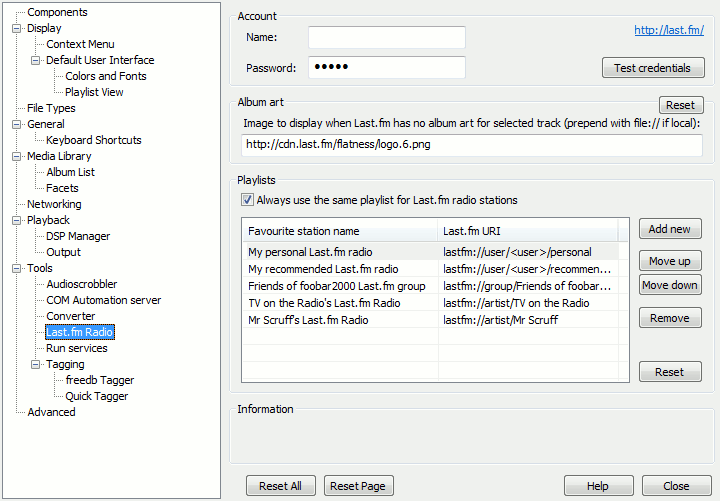The height and width of the screenshot is (501, 720).
Task: Select the Colors and Fonts page
Action: click(106, 76)
